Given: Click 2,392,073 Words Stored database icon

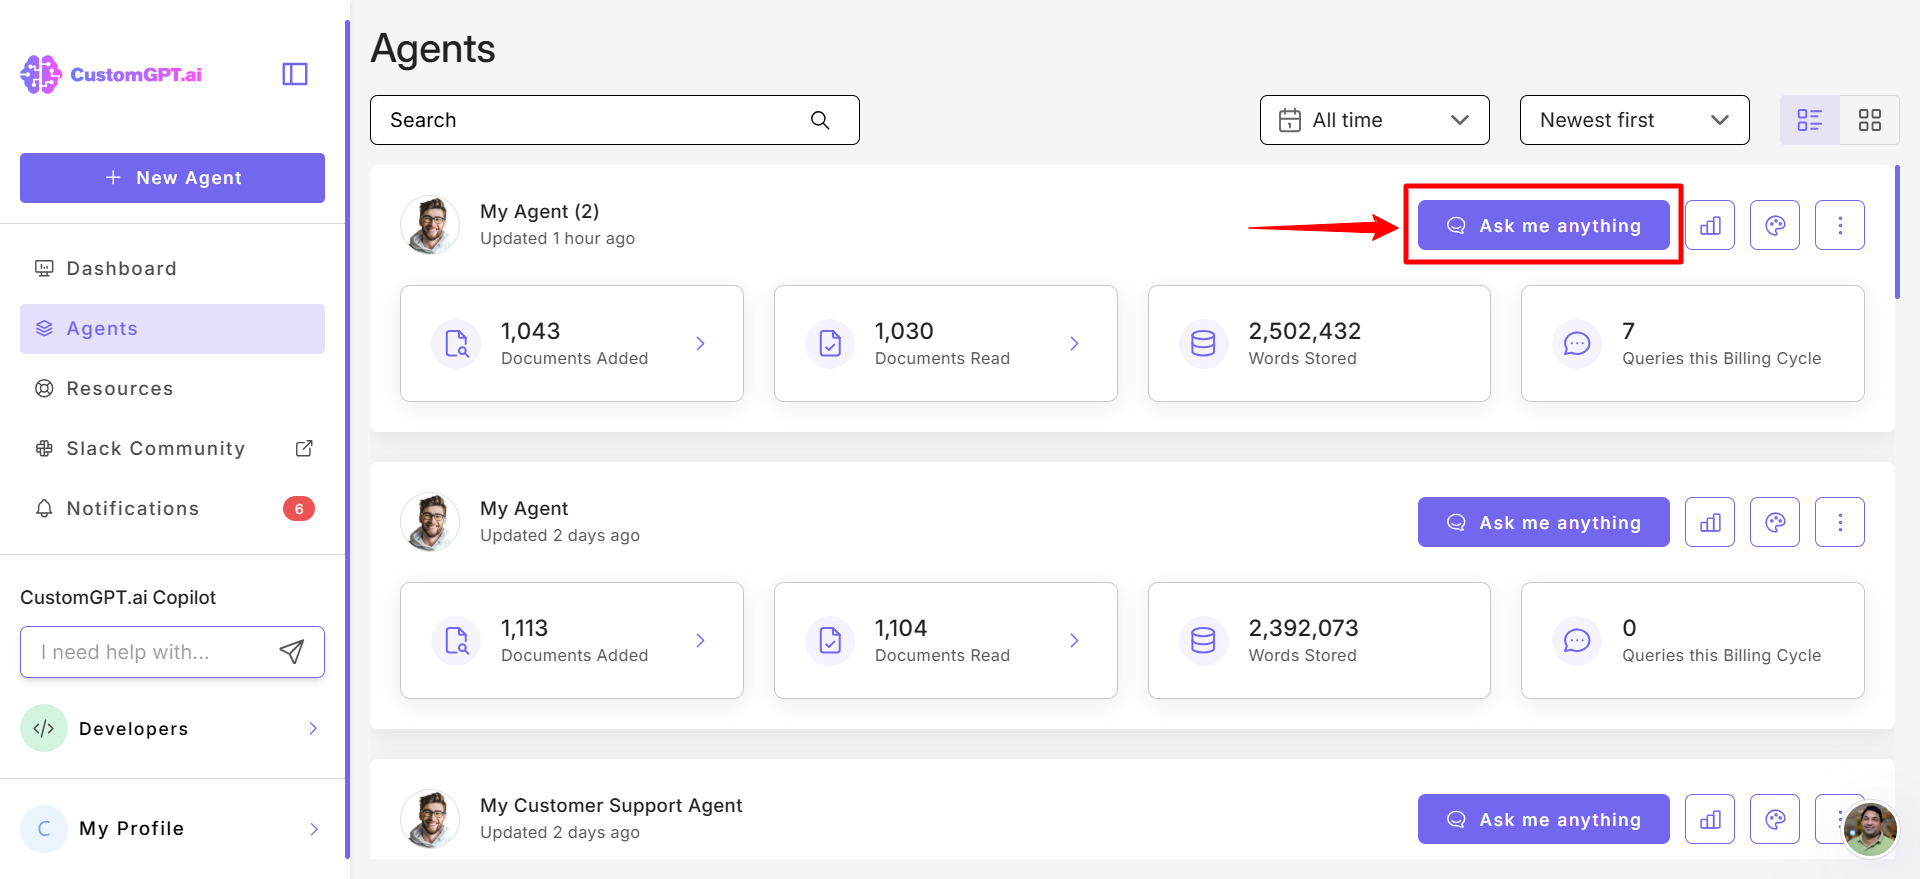Looking at the screenshot, I should click(1203, 641).
